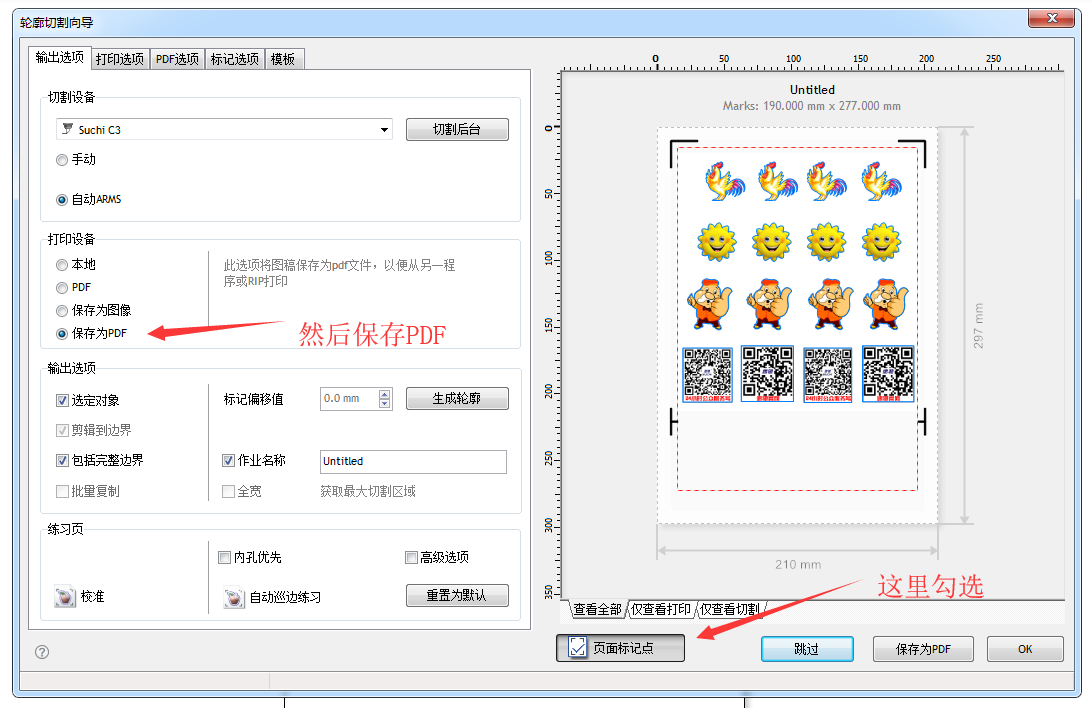Click the generate contour (生成轮廓) button
Viewport: 1092px width, 708px height.
[x=457, y=399]
